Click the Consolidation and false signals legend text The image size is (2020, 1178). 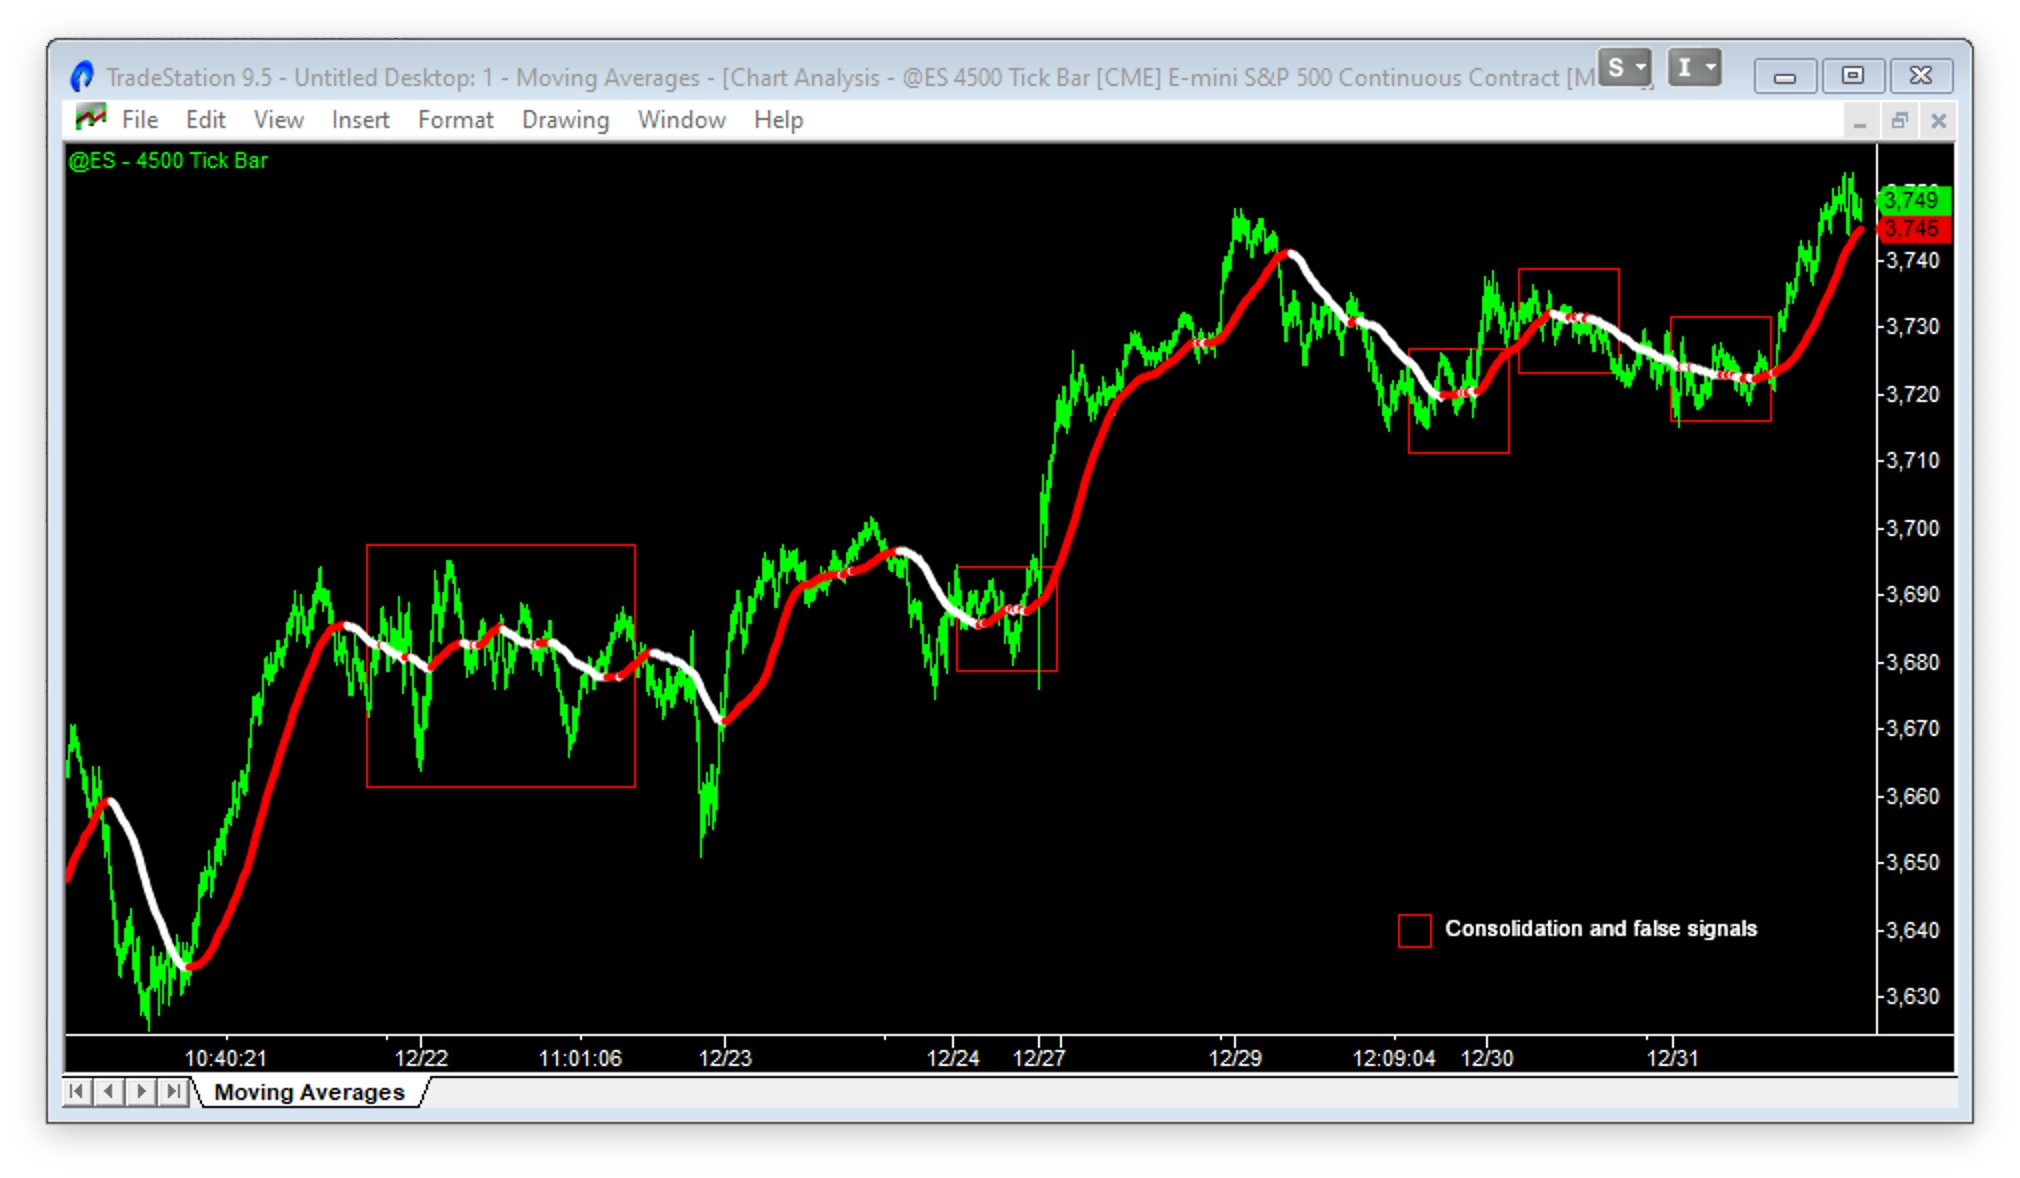click(x=1600, y=929)
